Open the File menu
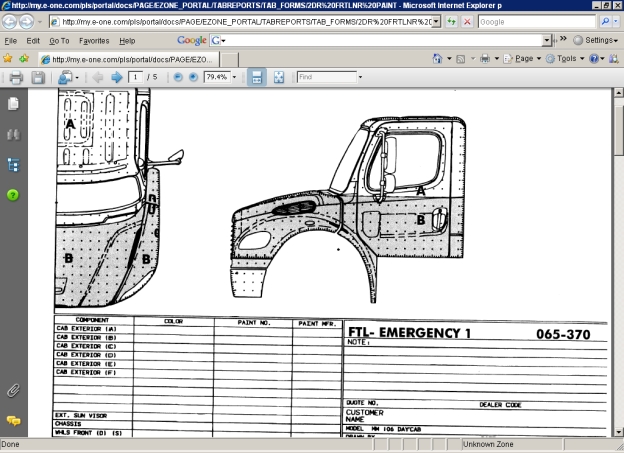Screen dimensions: 624x453 (x=10, y=41)
